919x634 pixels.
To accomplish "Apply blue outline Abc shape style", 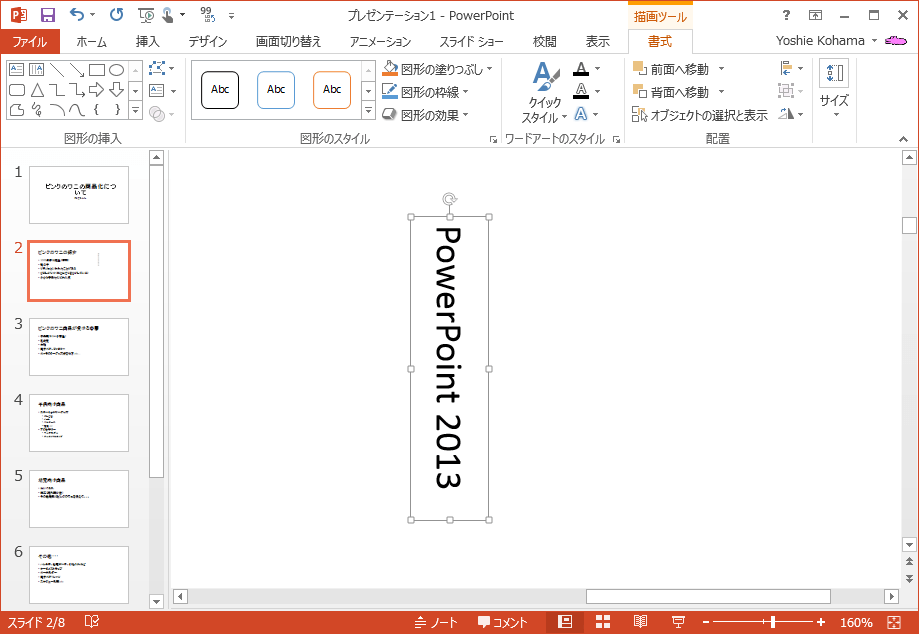I will coord(275,90).
